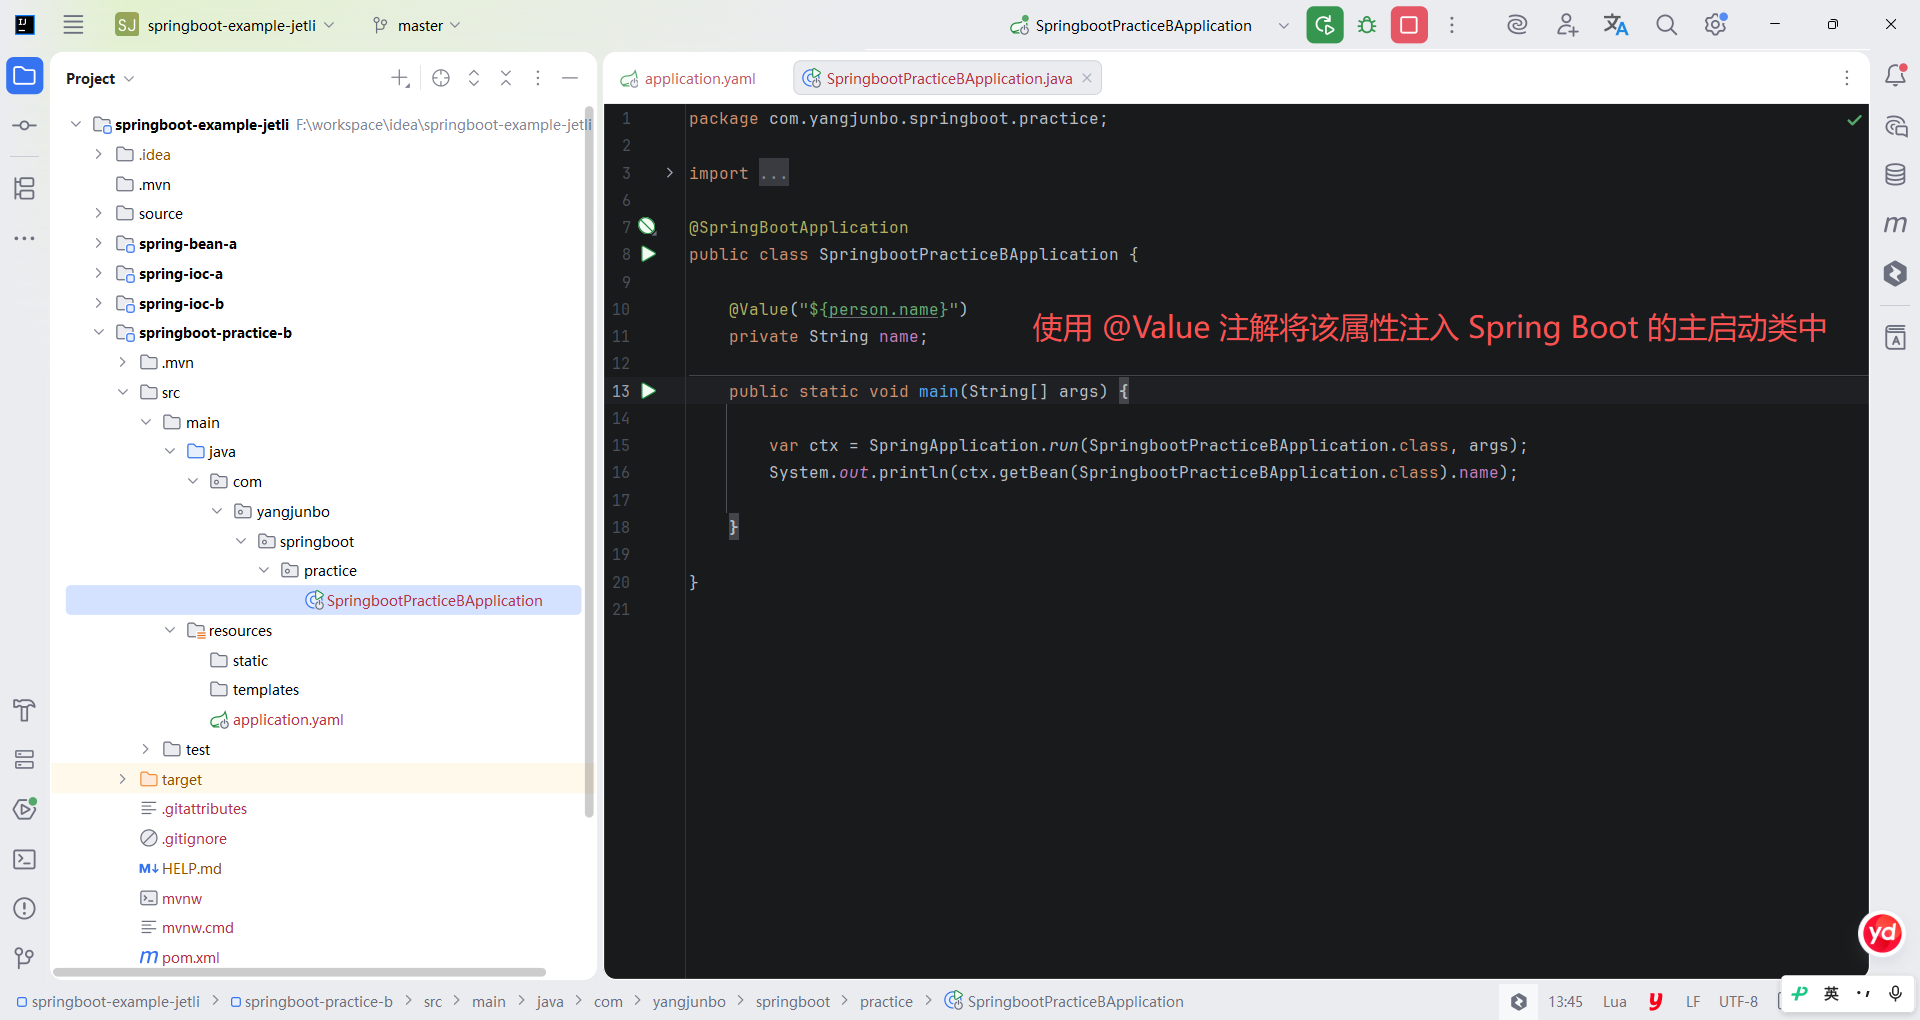
Task: Click UTF-8 encoding in status bar
Action: 1738,1002
